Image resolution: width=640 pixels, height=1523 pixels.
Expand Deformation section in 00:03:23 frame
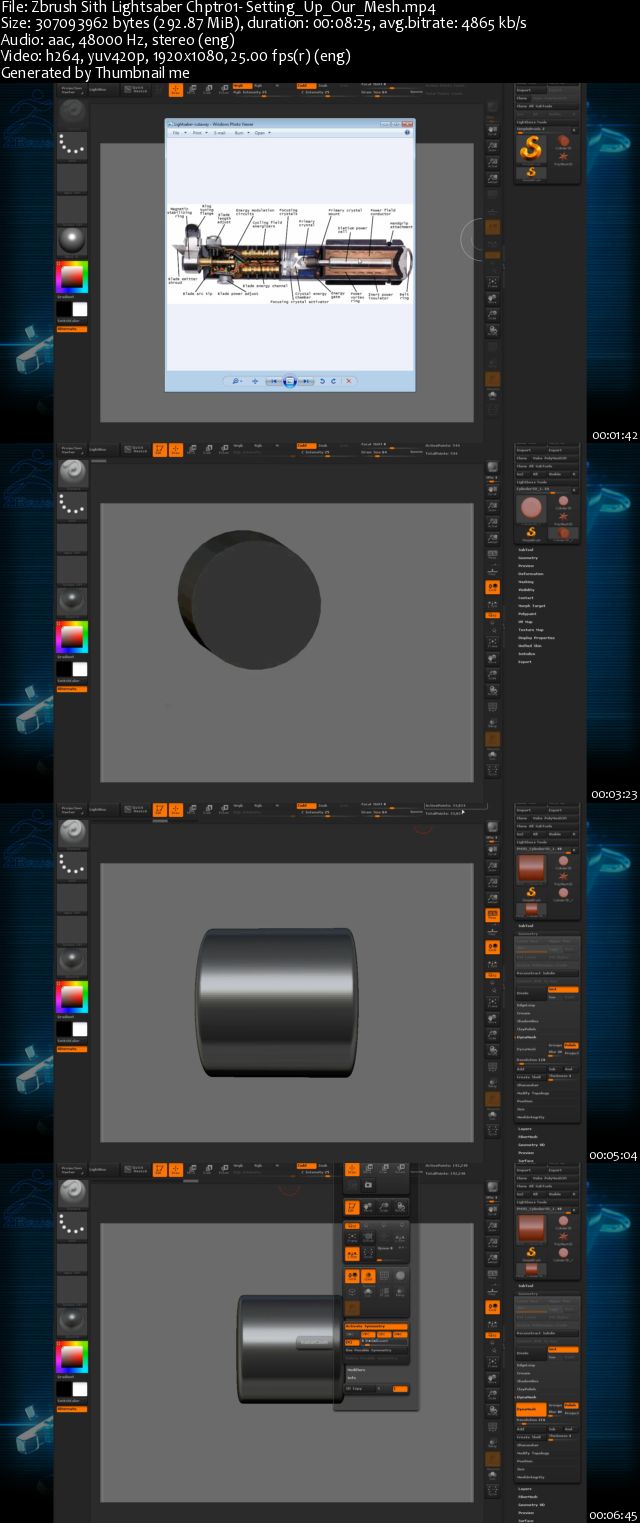[531, 574]
